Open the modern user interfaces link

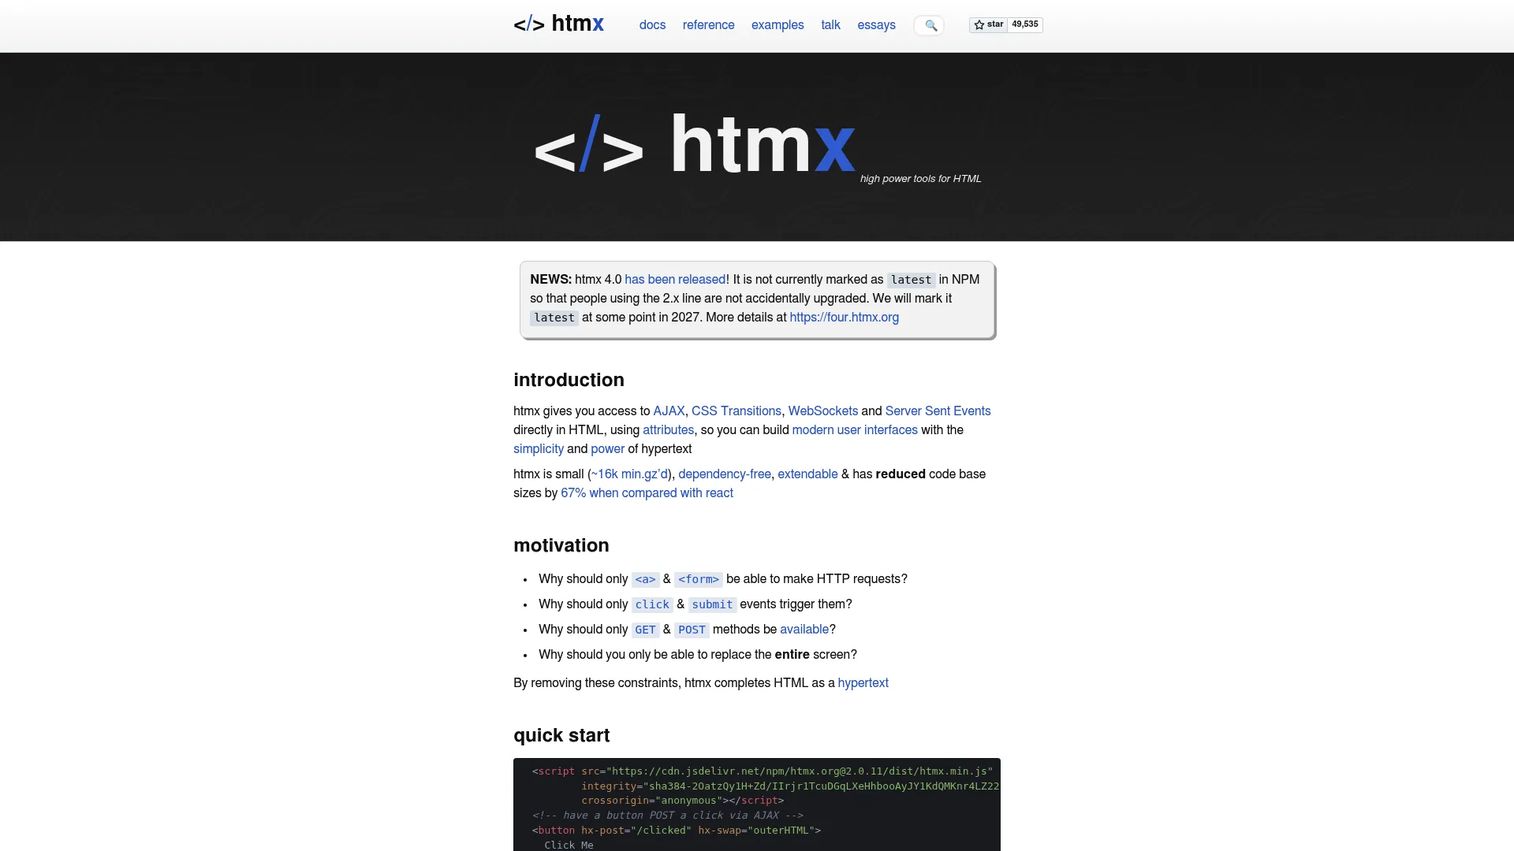(x=855, y=430)
